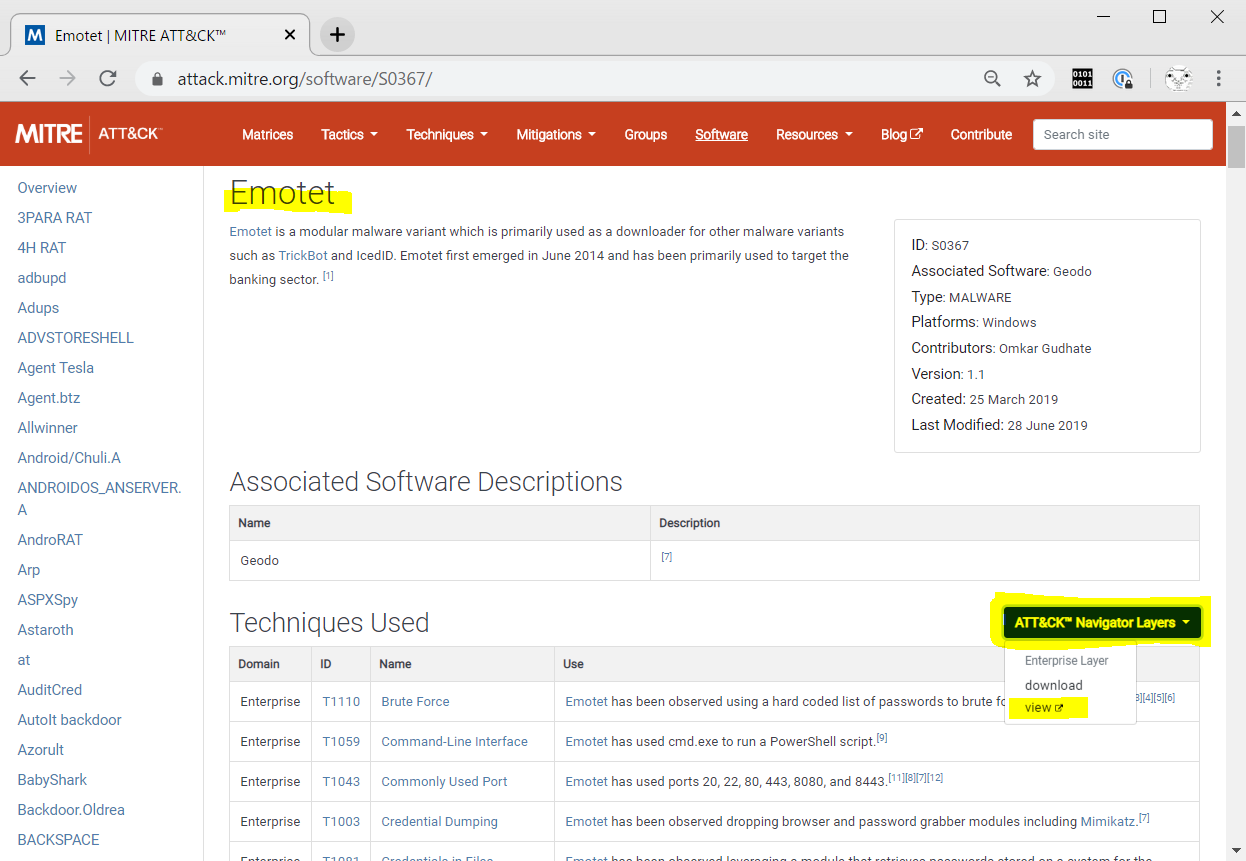Open Astaroth in sidebar
This screenshot has width=1246, height=861.
click(x=46, y=630)
